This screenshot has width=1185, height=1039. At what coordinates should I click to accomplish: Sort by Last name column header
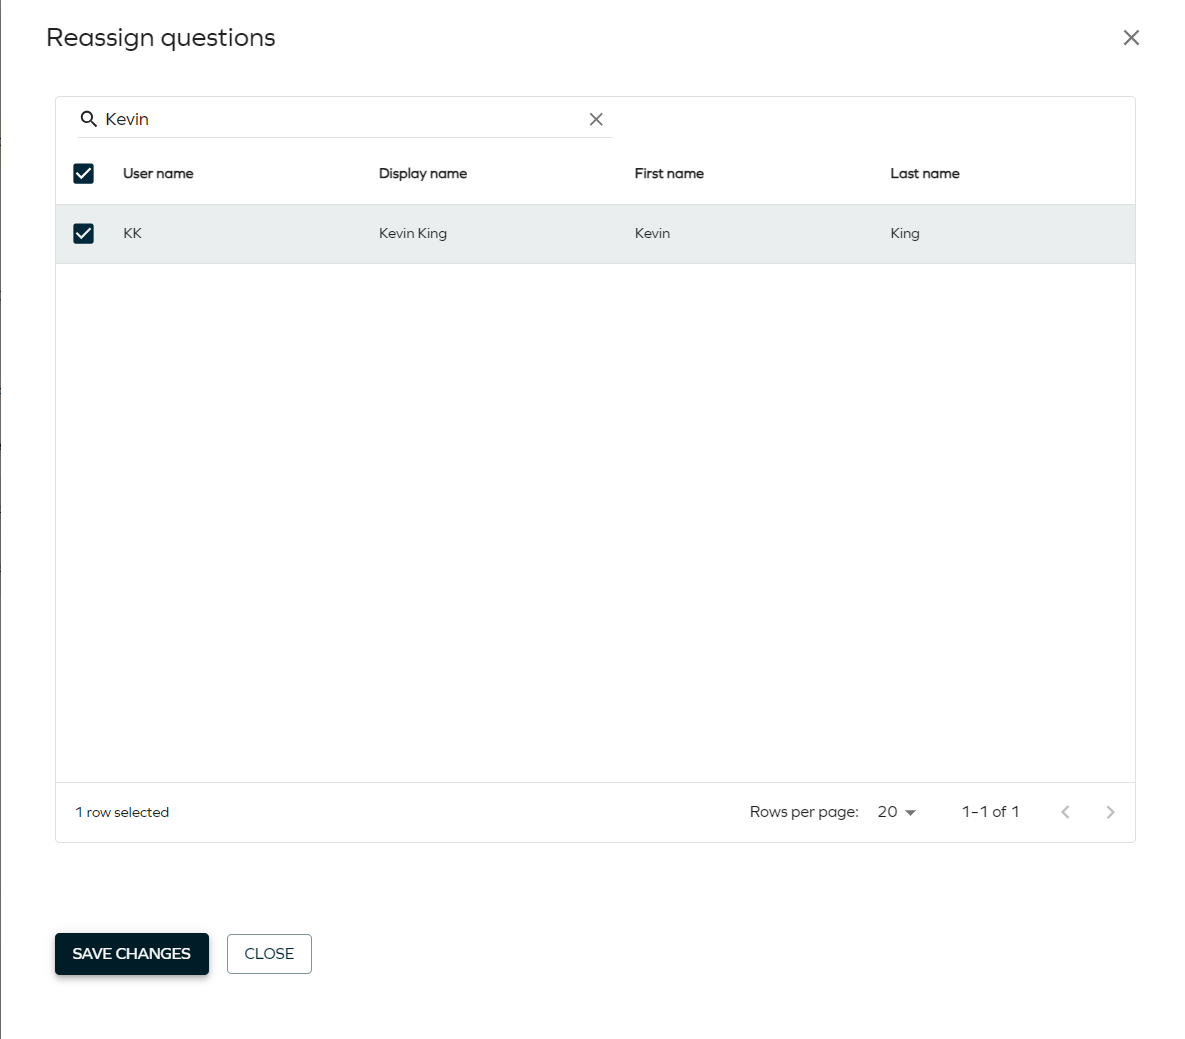(x=924, y=174)
